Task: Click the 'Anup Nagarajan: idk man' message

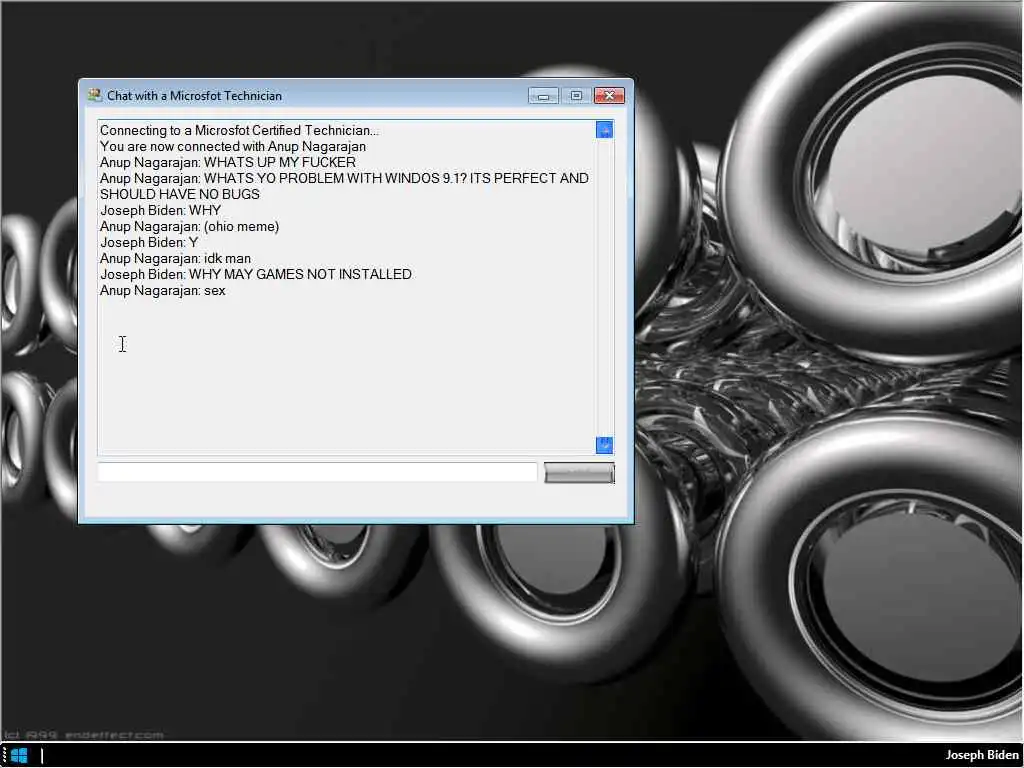Action: point(175,259)
